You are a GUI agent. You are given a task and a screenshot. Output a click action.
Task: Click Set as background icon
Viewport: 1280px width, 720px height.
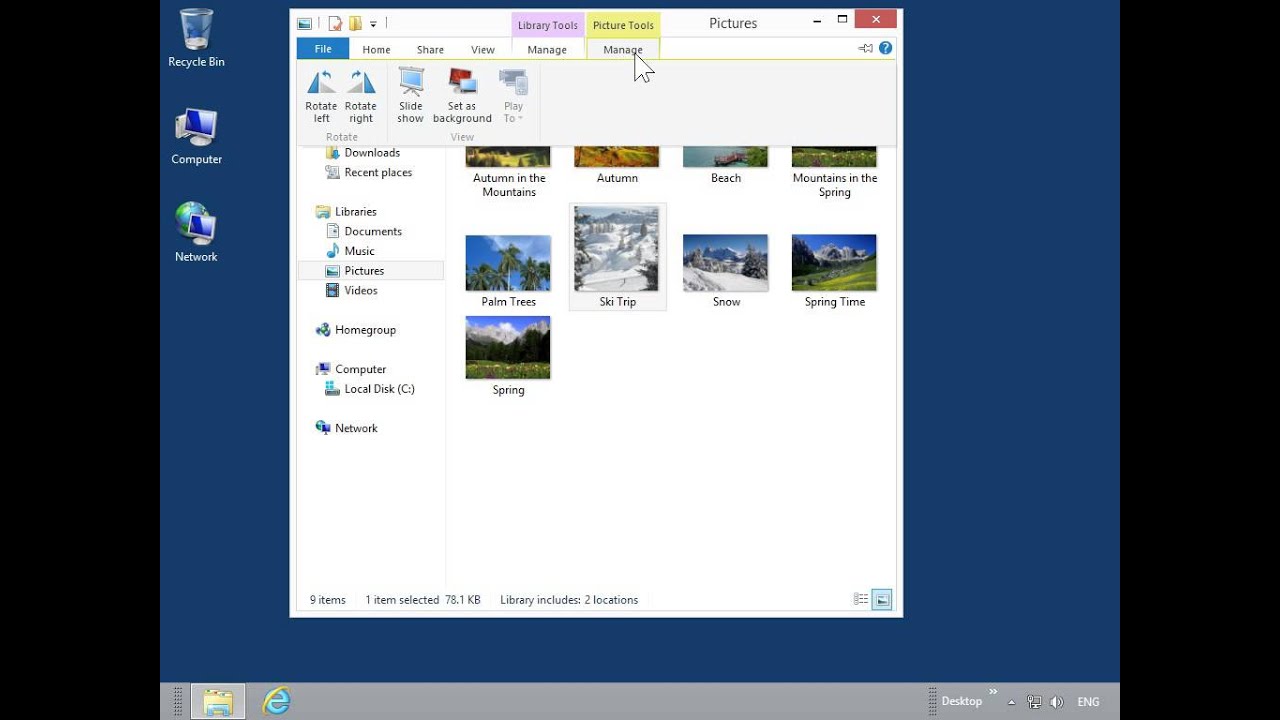462,83
